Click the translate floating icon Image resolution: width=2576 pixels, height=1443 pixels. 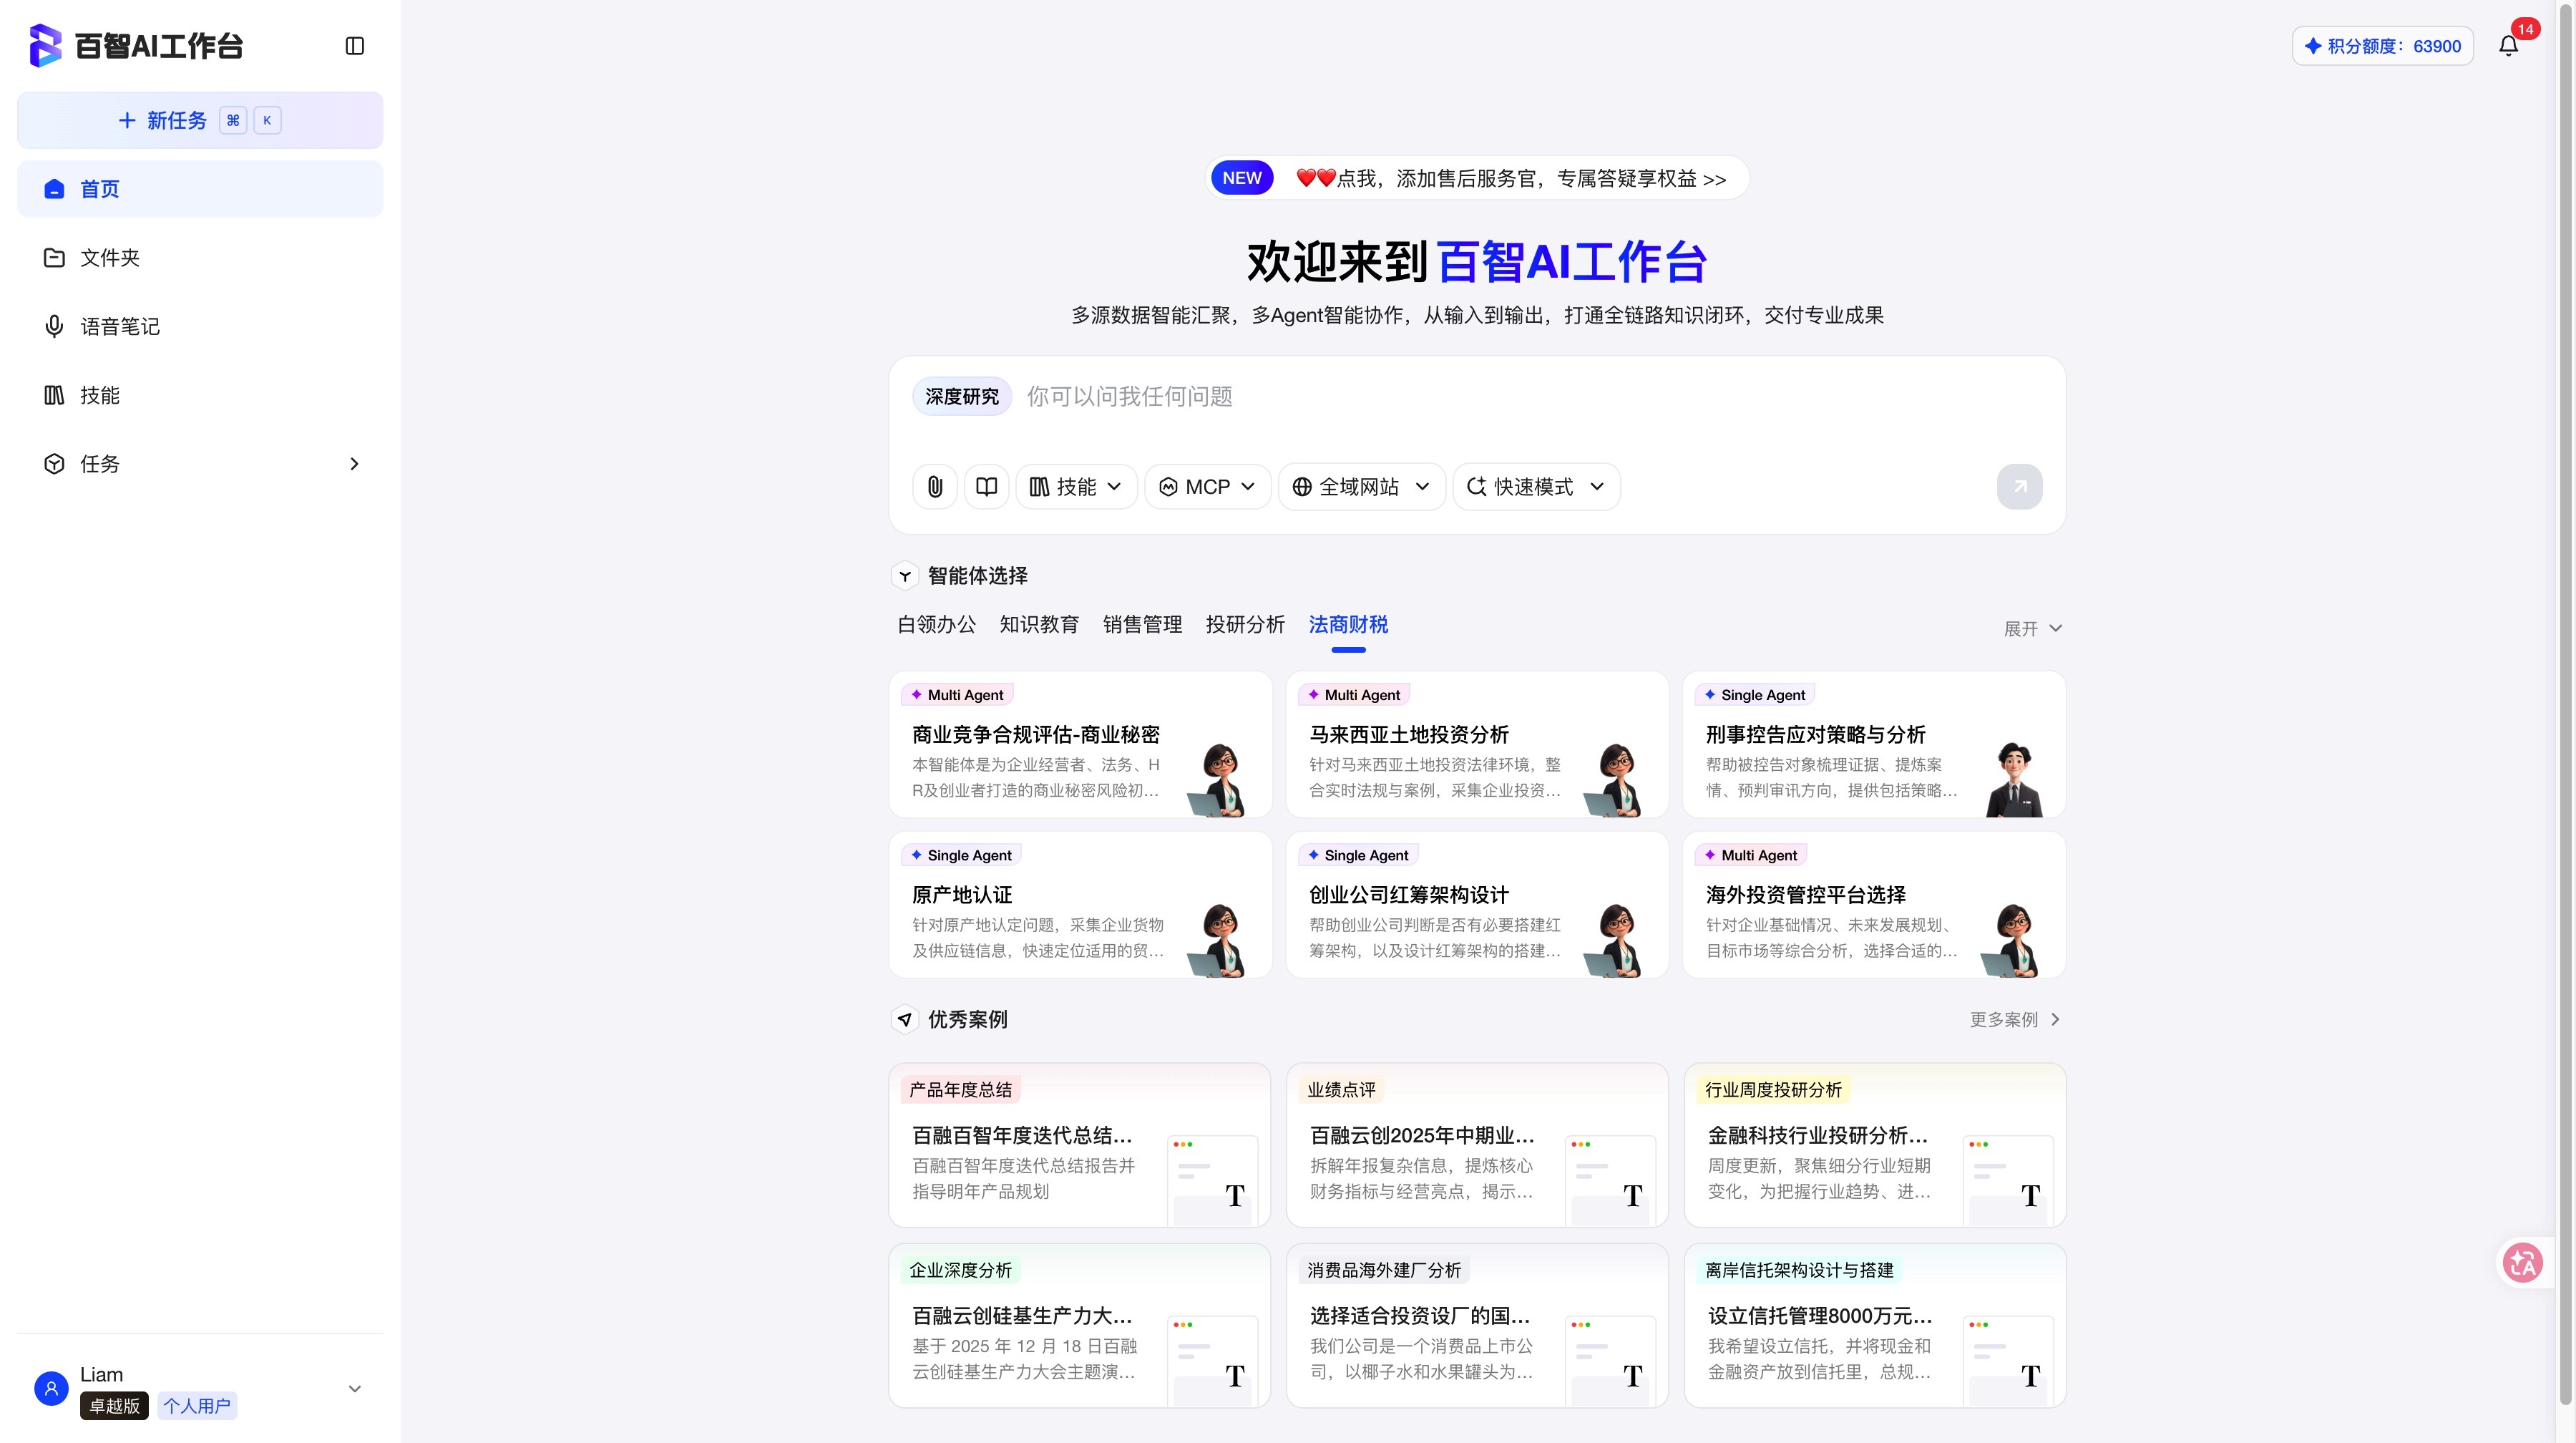click(x=2522, y=1262)
